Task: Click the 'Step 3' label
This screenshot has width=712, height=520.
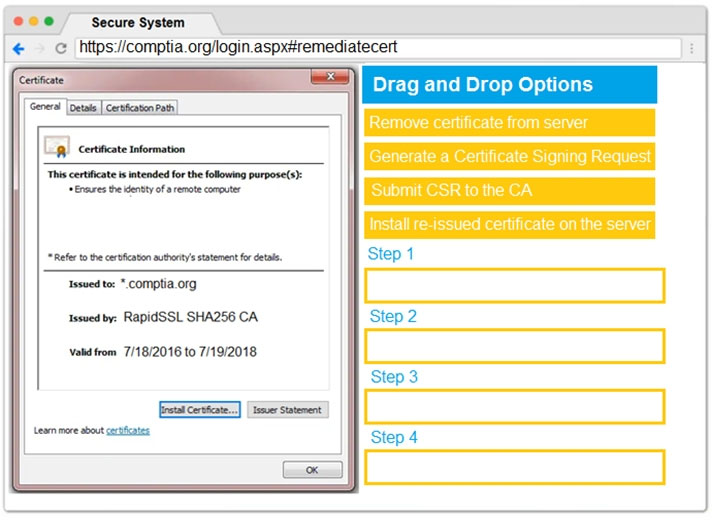Action: click(x=394, y=377)
